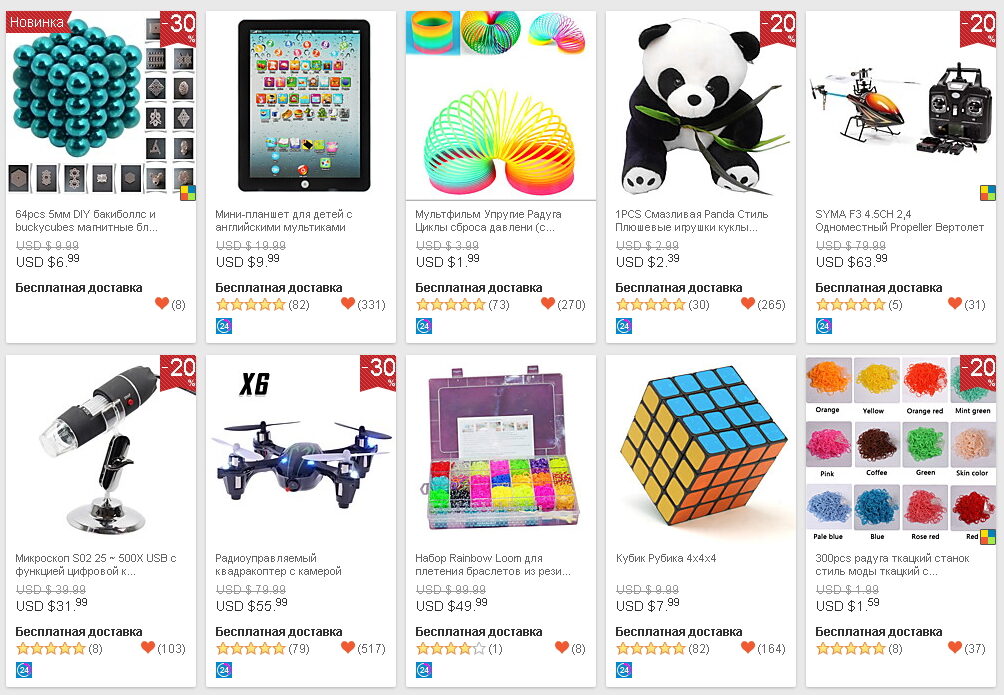Click the multicolor square icon on buckyballs image

188,192
